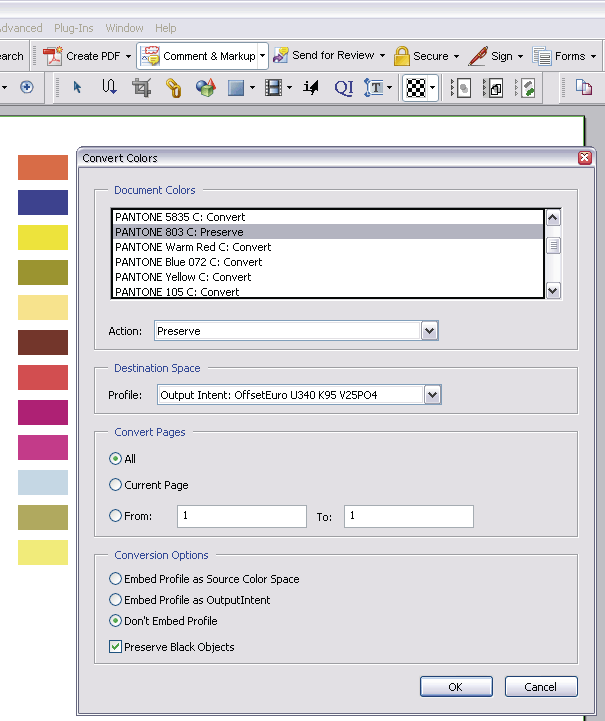Image resolution: width=605 pixels, height=721 pixels.
Task: Choose Don't Embed Profile option
Action: pyautogui.click(x=115, y=621)
